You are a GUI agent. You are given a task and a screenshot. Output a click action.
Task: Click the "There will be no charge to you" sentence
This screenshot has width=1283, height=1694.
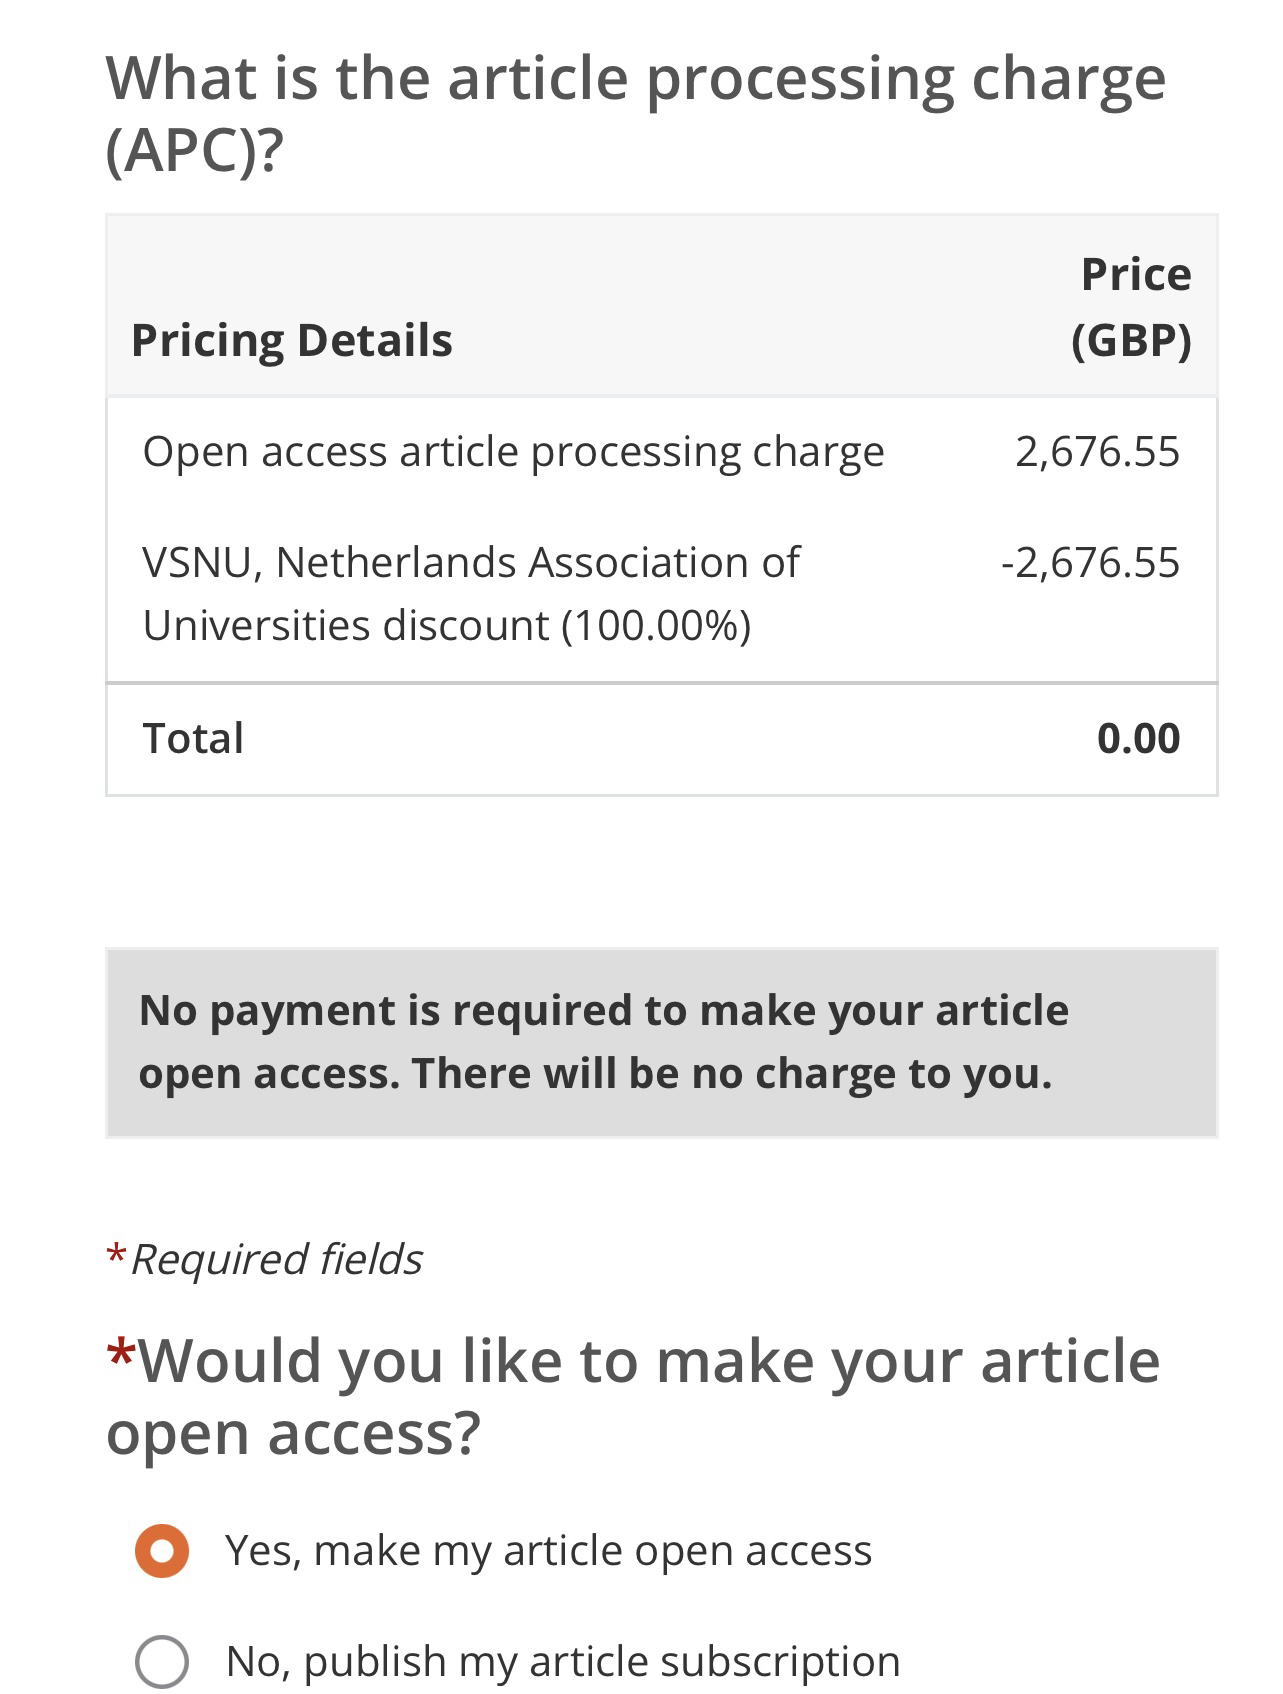click(x=732, y=1074)
